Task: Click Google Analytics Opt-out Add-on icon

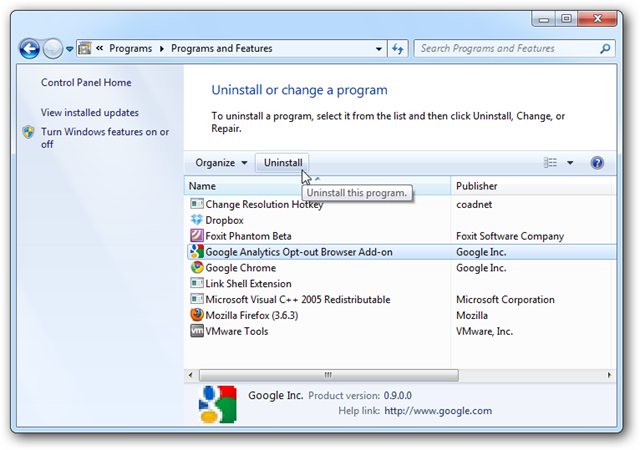Action: 197,252
